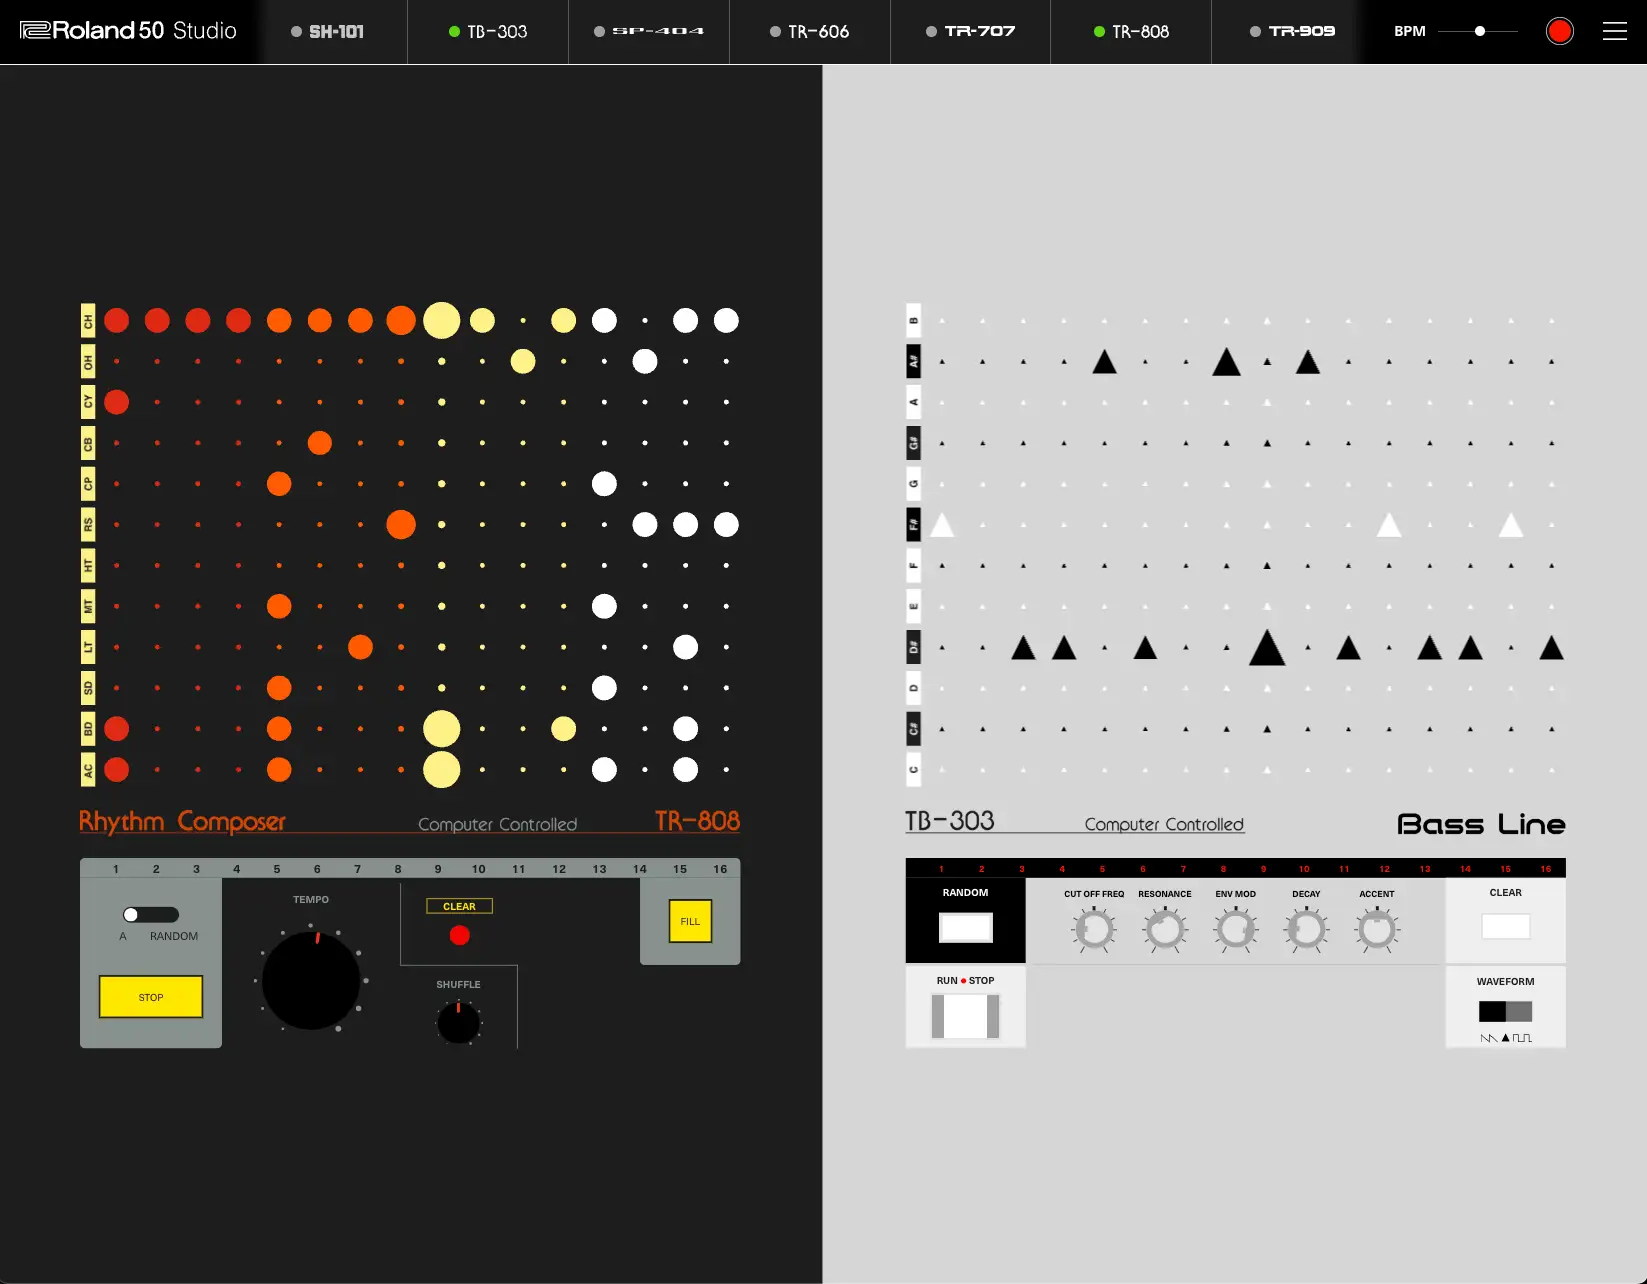Click the Roland 50 Studio logo
The height and width of the screenshot is (1284, 1647).
(128, 31)
